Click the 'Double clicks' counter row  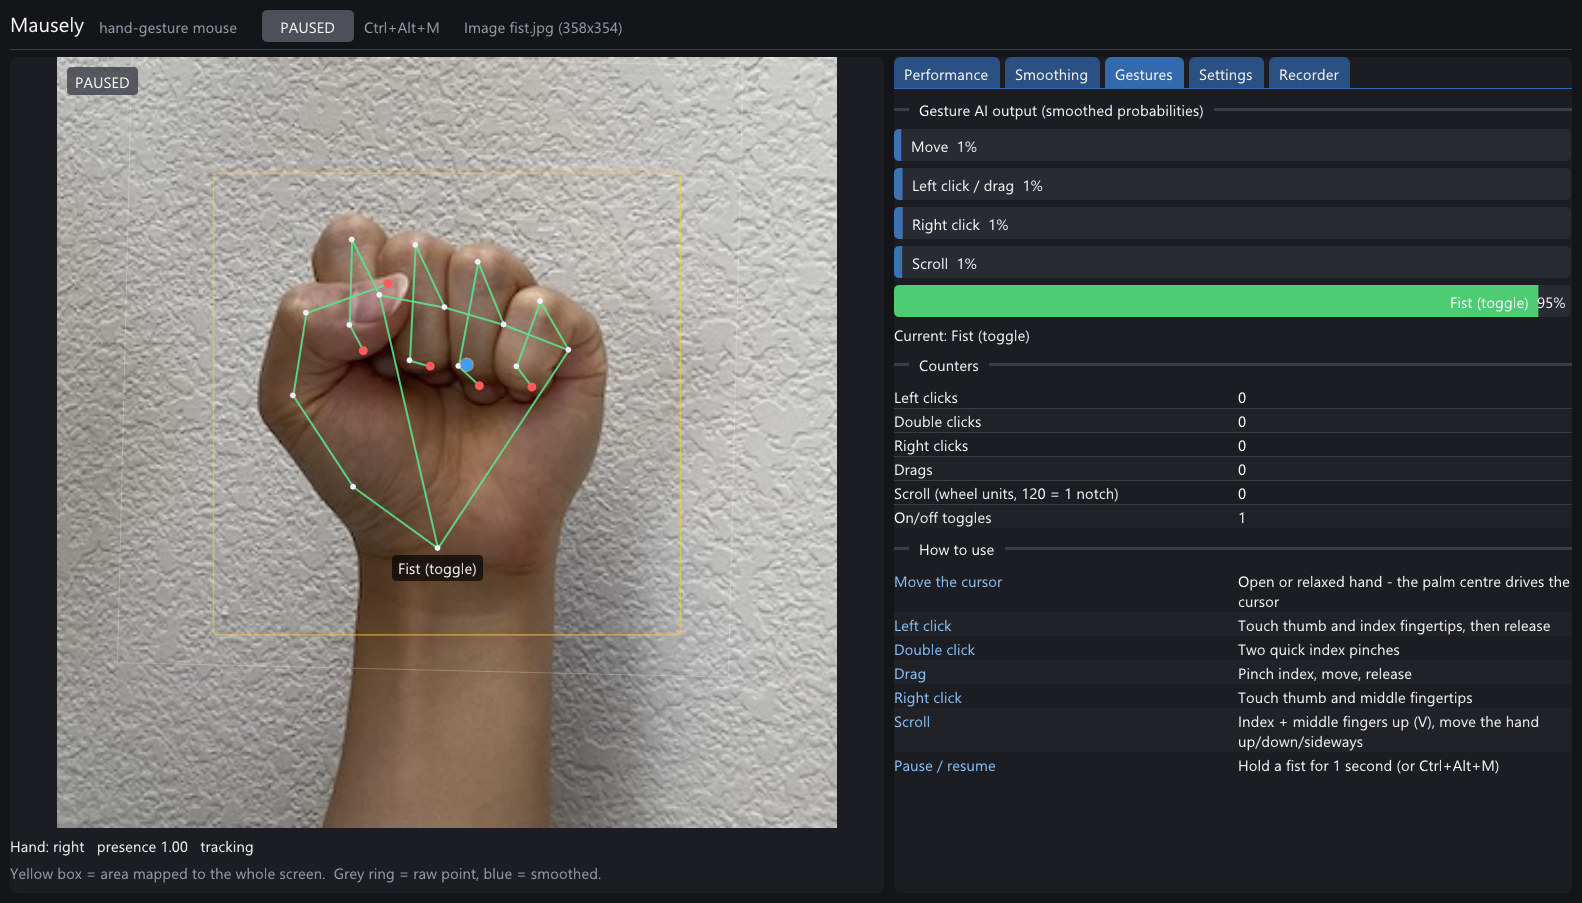tap(1232, 422)
